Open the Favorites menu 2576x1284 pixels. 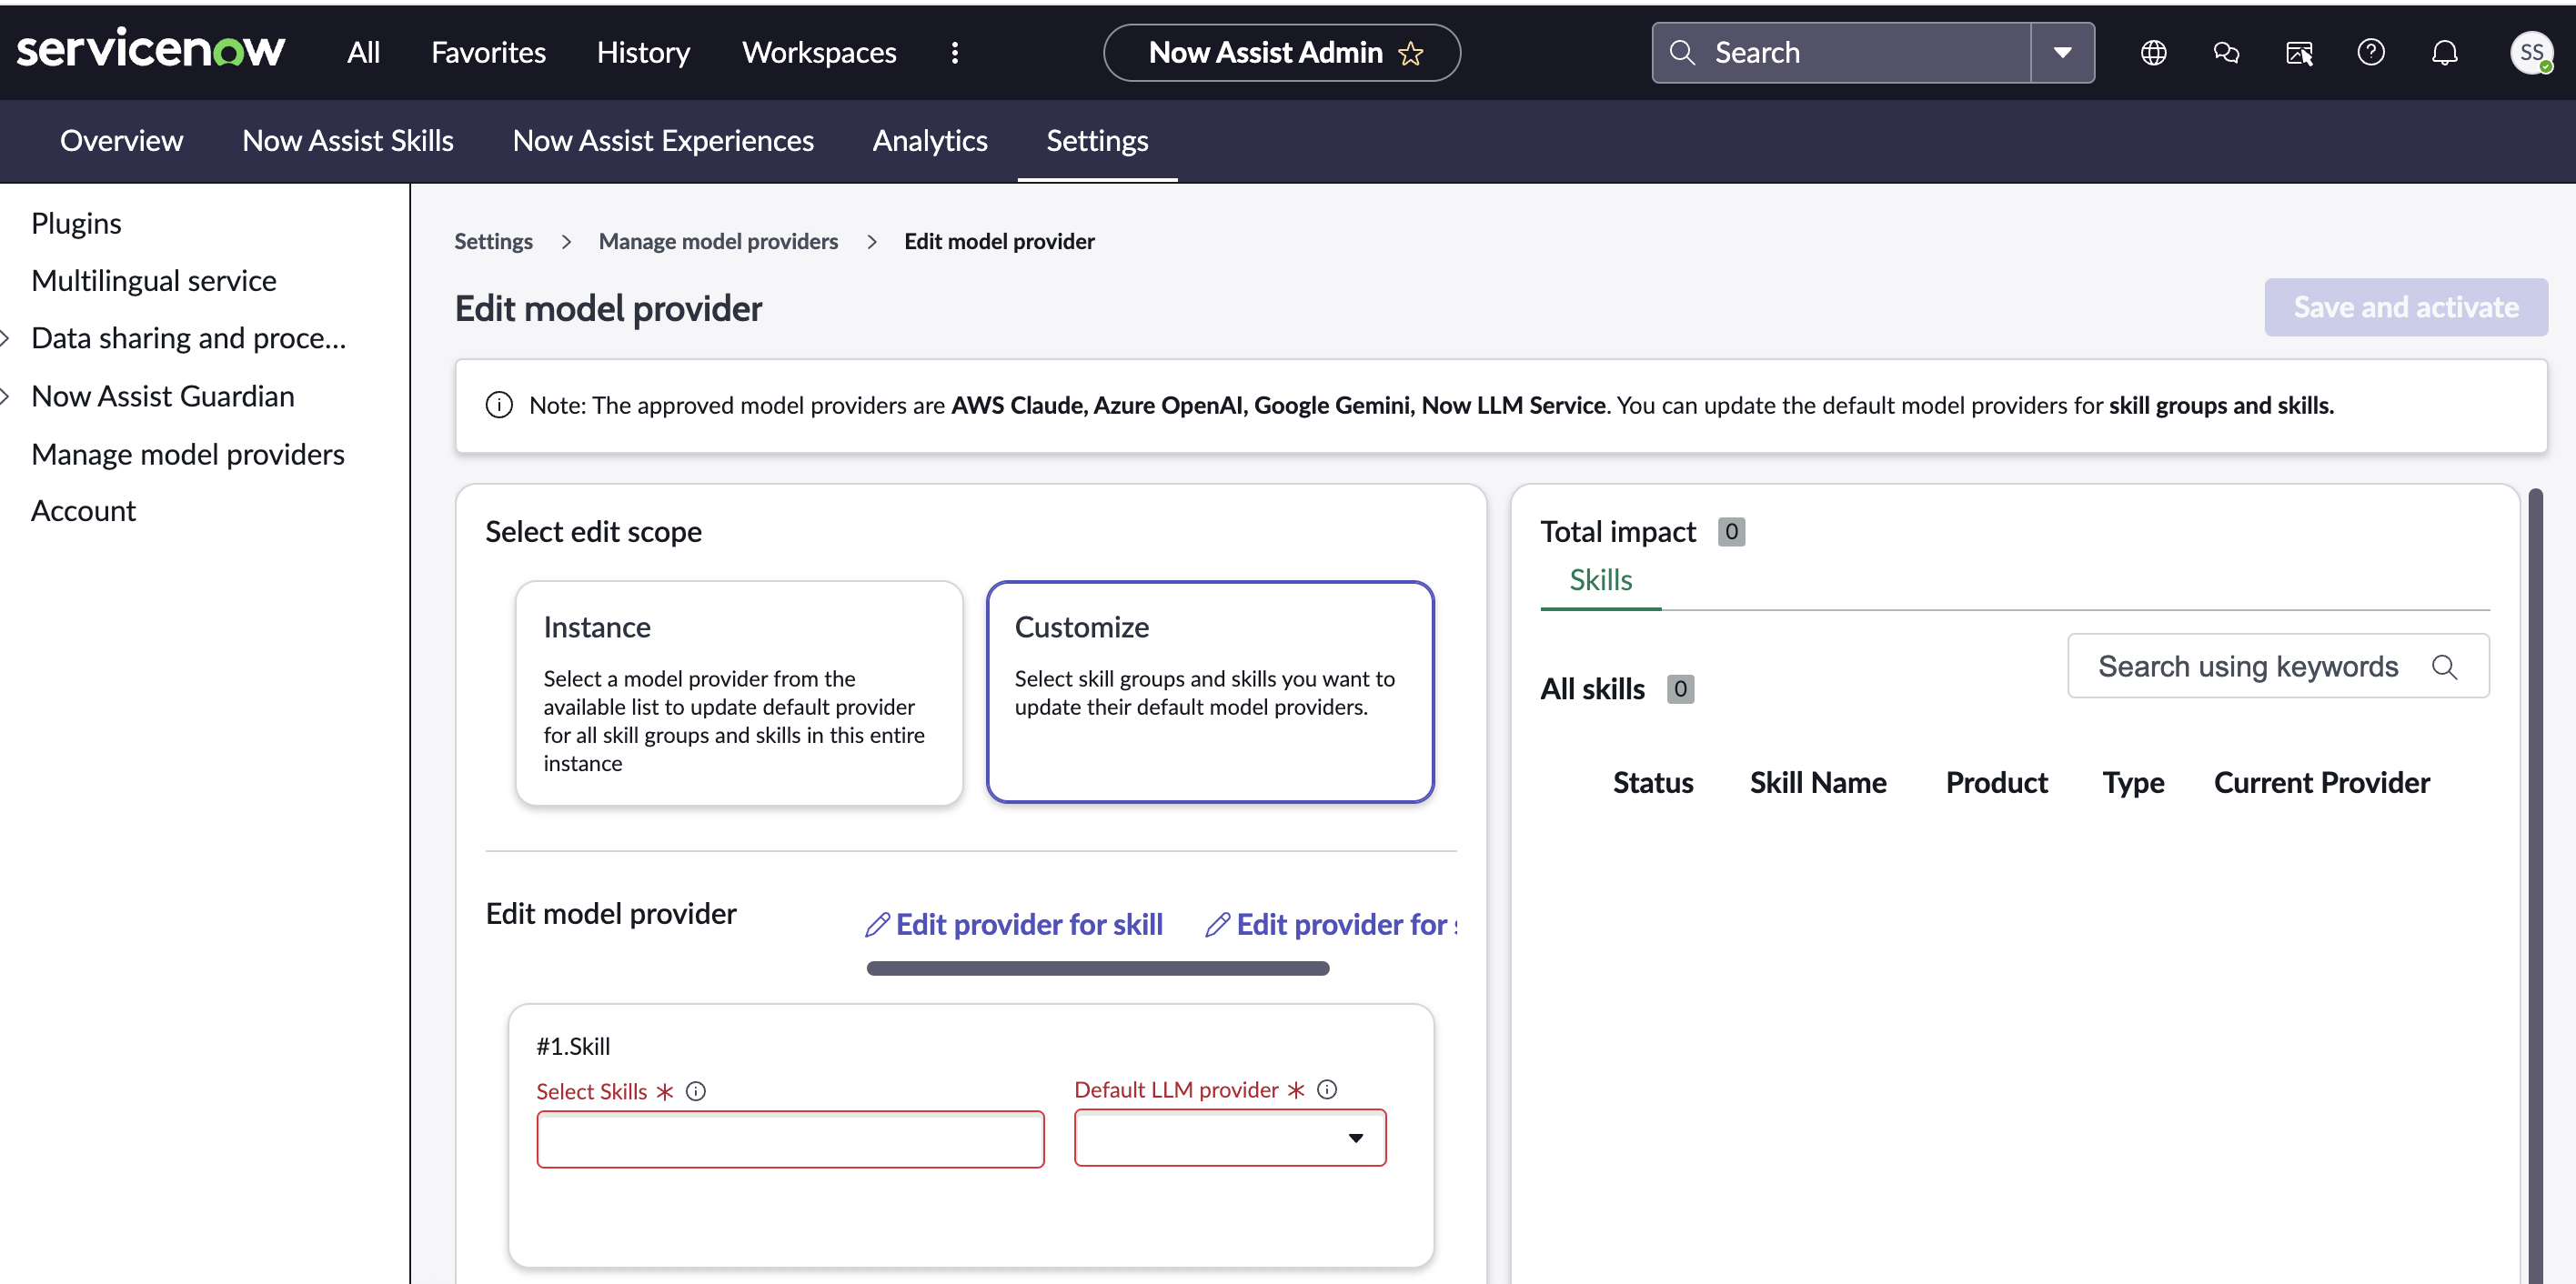point(488,52)
